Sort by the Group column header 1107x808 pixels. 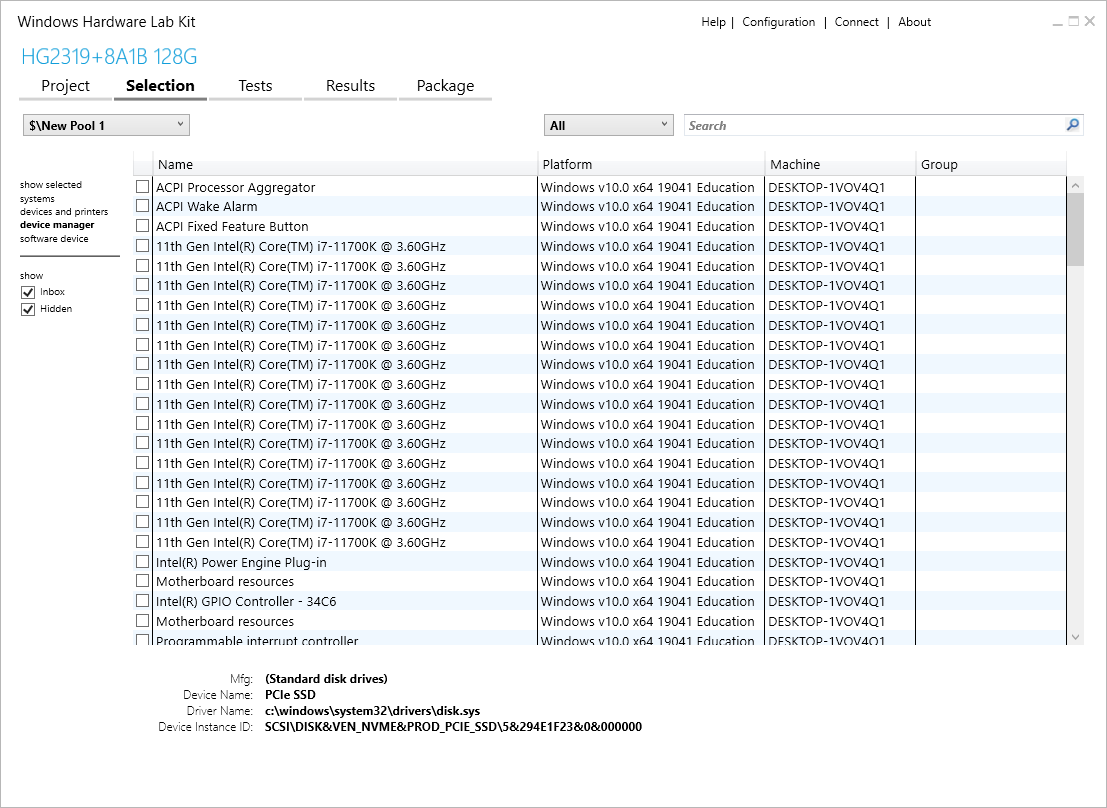[x=991, y=164]
